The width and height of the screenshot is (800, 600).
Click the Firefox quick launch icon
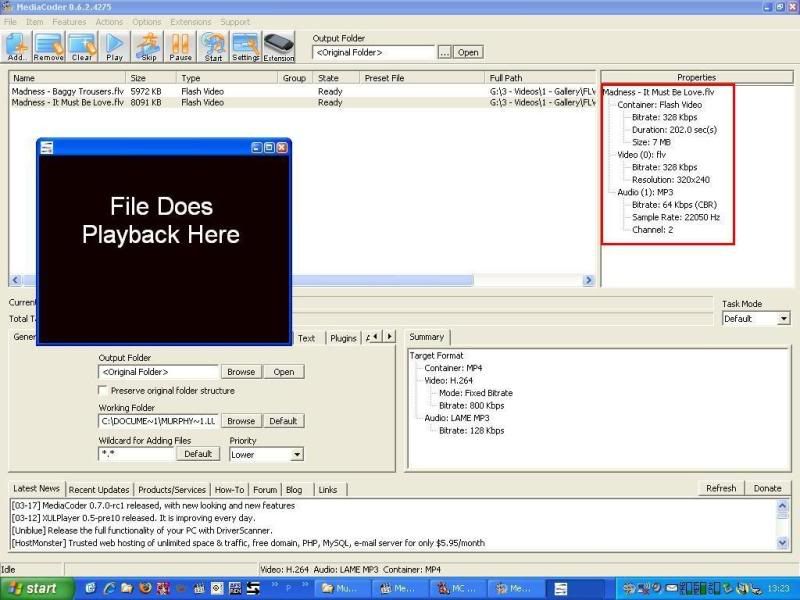[145, 588]
